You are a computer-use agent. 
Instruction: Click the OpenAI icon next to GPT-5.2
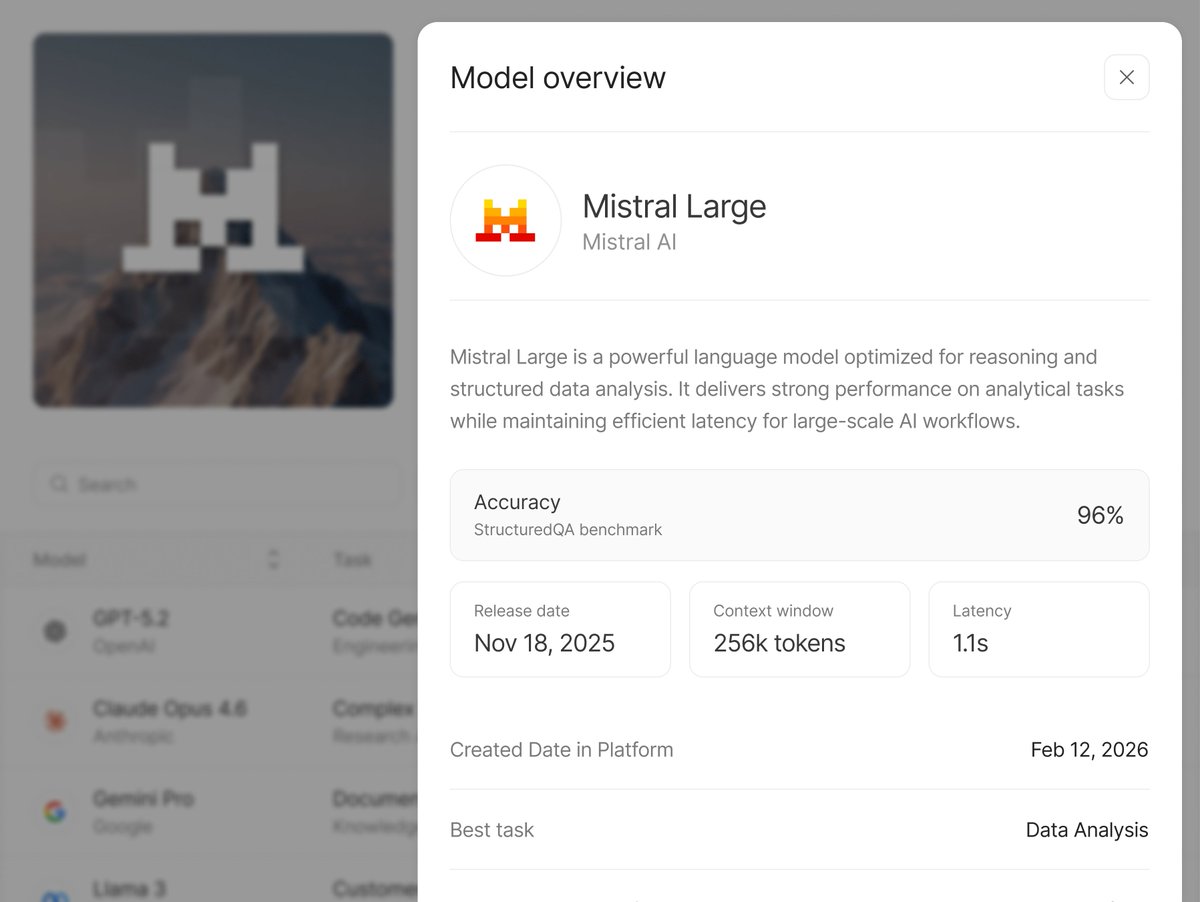tap(55, 631)
